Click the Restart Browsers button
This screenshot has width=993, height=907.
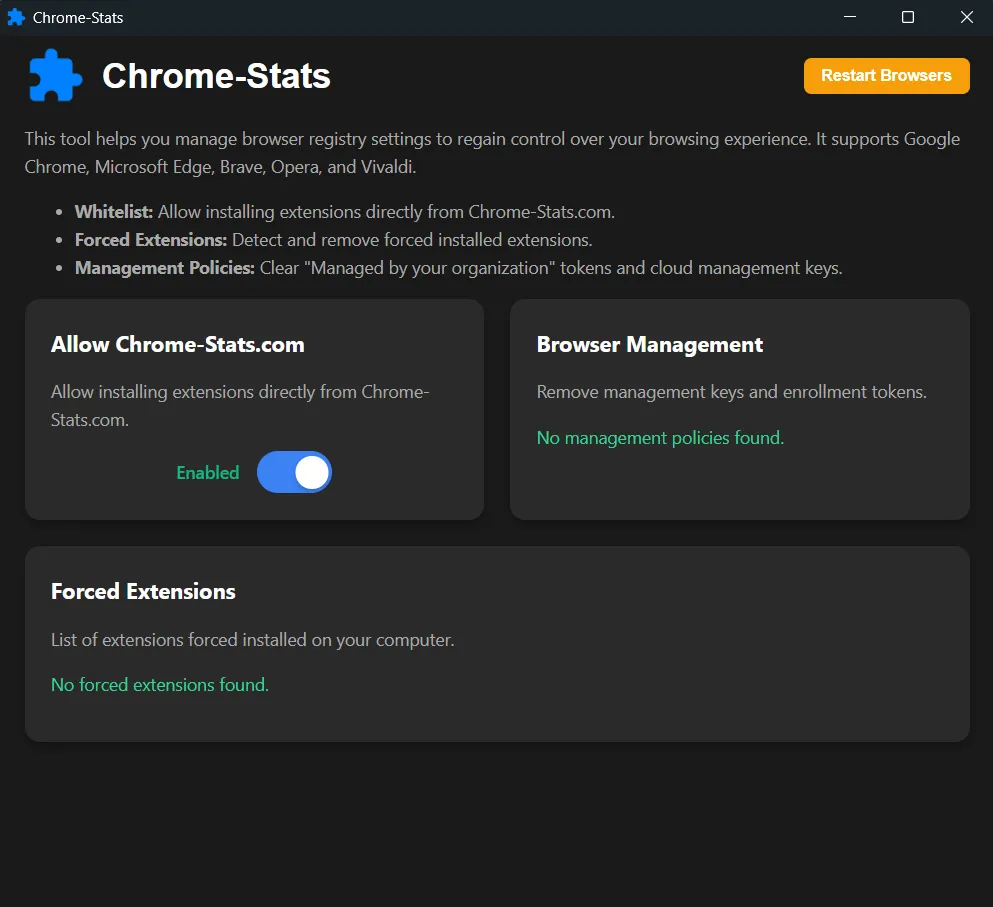[886, 76]
